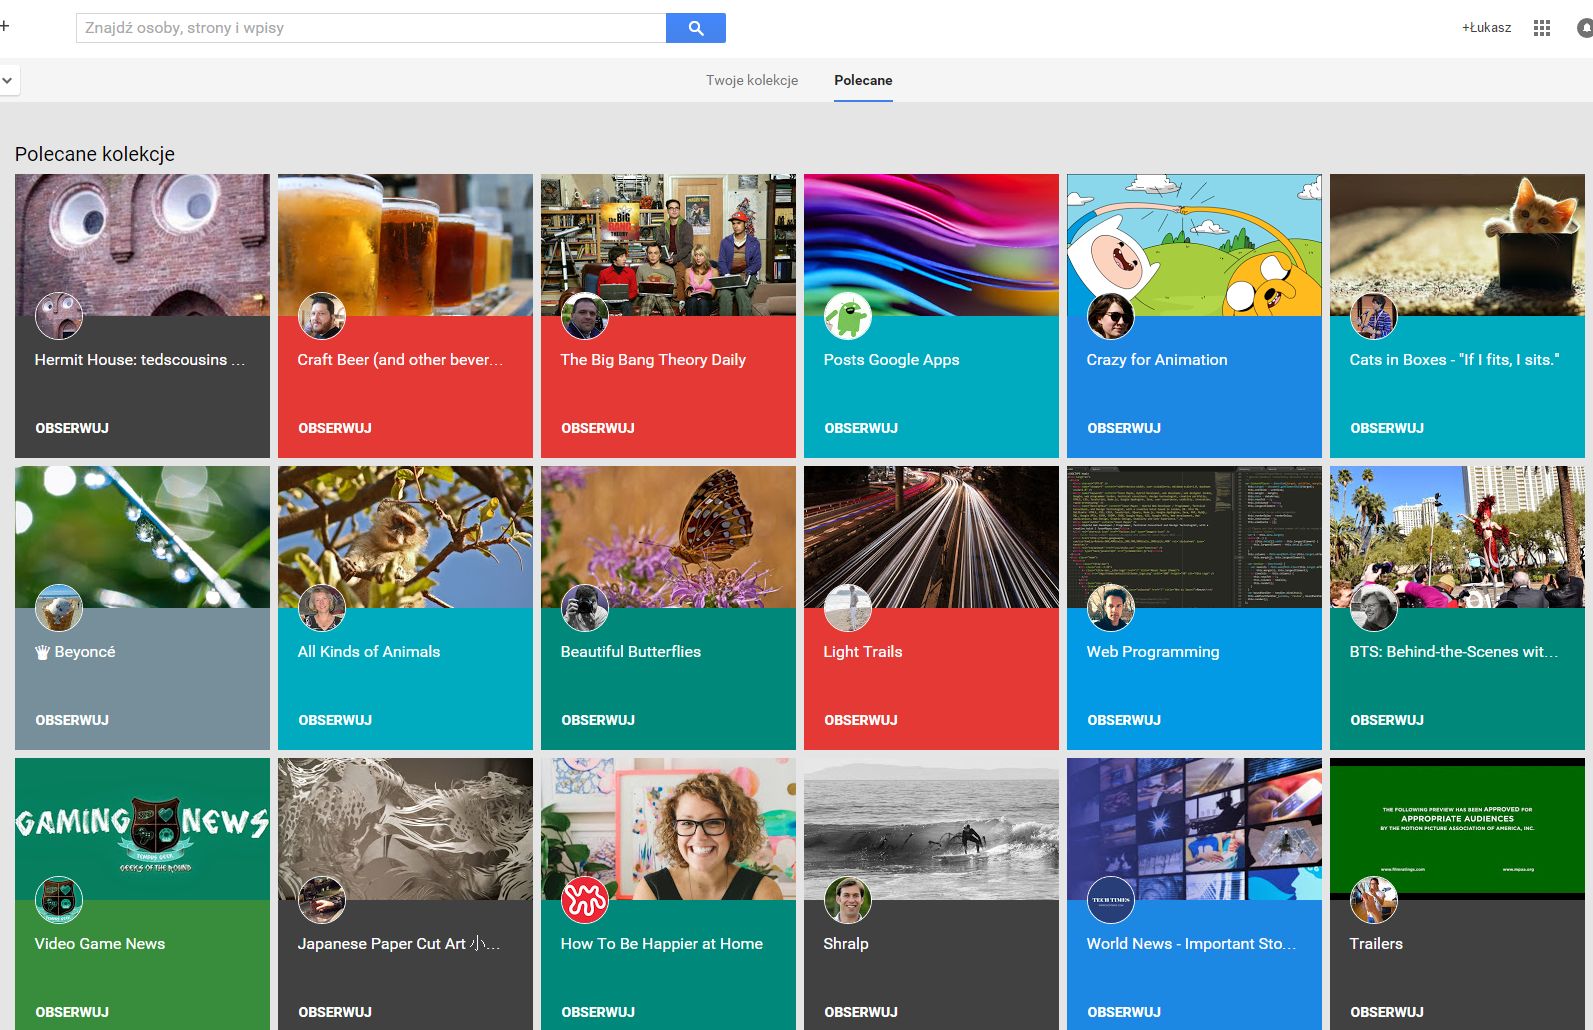Focus the 'Znajdź osoby, strony i wpisy' search field
This screenshot has width=1593, height=1030.
coord(371,28)
